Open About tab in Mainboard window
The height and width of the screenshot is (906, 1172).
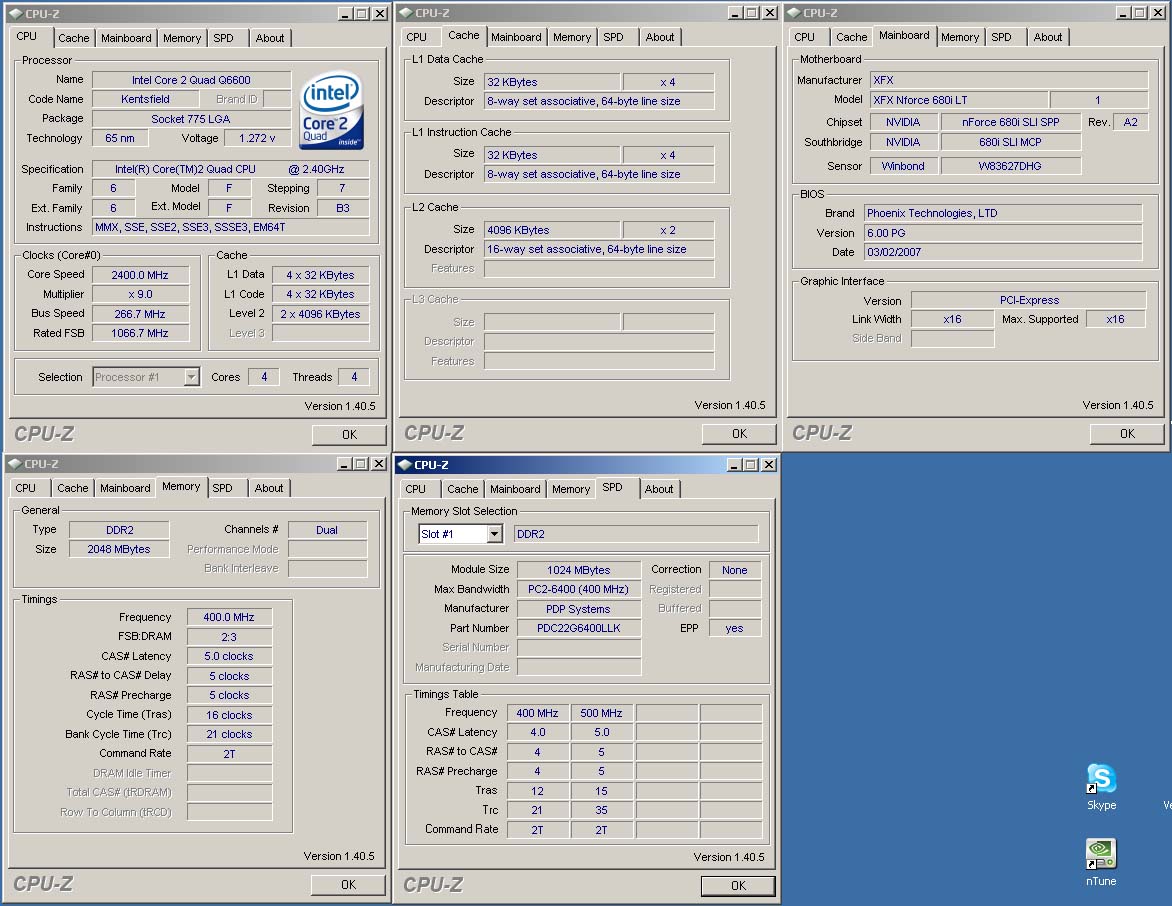click(x=1048, y=37)
